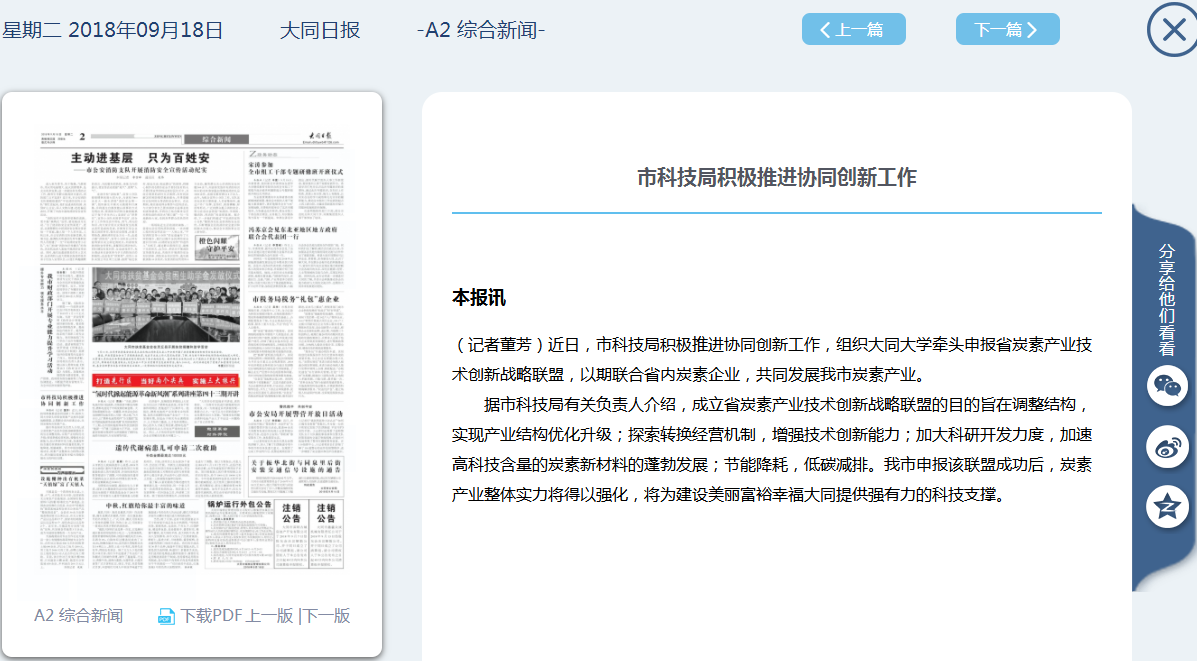The height and width of the screenshot is (661, 1197).
Task: Click the -A2 综合新闻- section label in header
Action: click(481, 31)
